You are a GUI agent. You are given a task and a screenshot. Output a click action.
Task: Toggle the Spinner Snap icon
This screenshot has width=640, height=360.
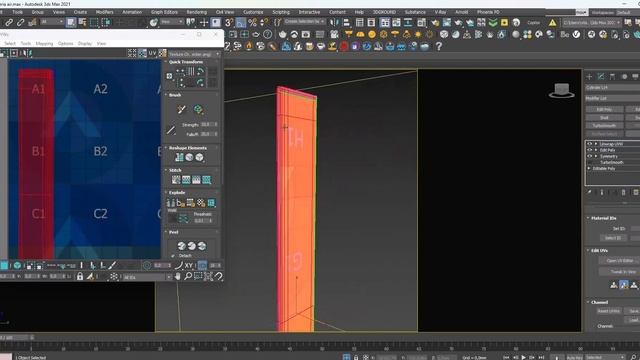(x=264, y=22)
